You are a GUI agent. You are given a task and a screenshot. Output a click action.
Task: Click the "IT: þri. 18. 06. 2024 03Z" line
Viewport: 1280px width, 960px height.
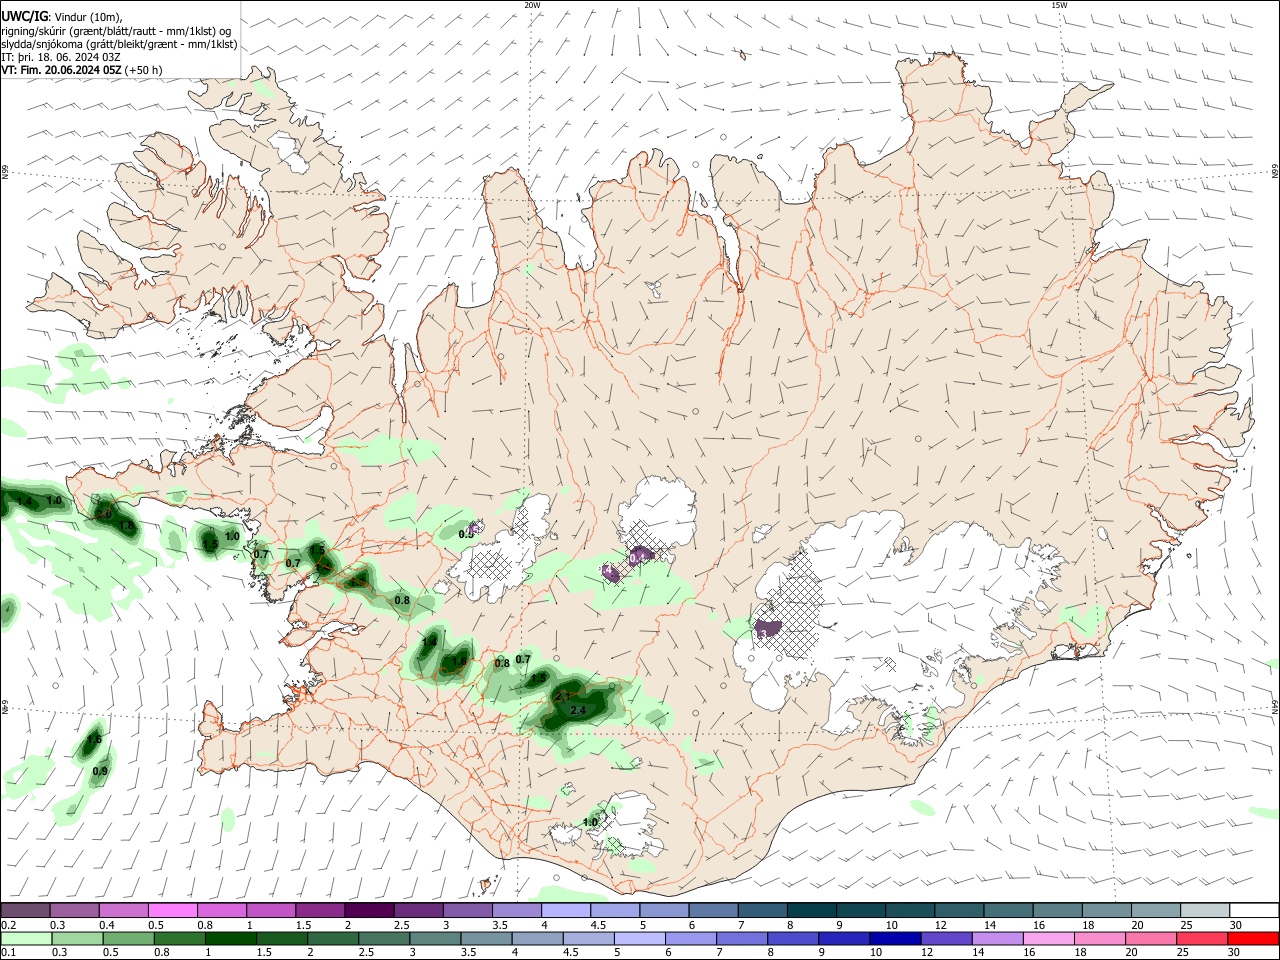[61, 57]
